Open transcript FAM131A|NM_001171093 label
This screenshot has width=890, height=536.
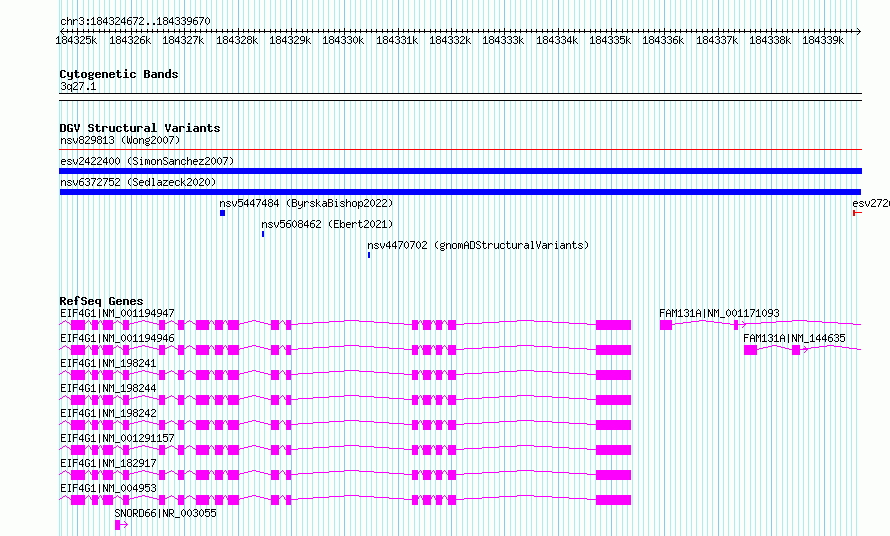click(719, 313)
